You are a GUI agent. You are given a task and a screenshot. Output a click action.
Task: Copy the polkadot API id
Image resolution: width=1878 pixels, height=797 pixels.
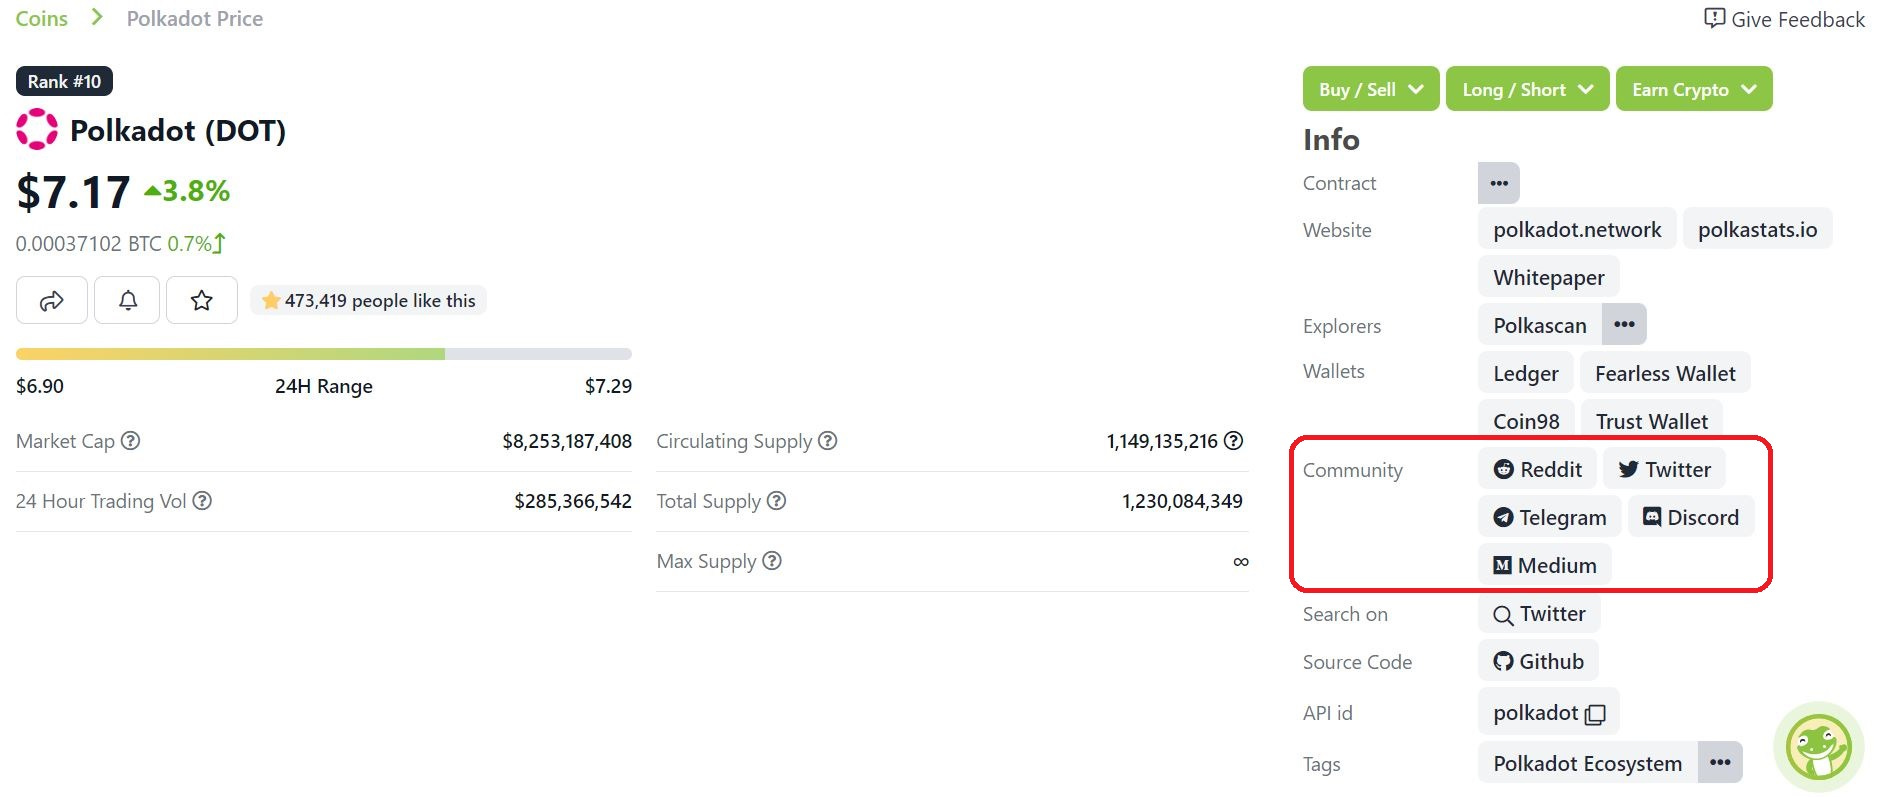tap(1596, 714)
